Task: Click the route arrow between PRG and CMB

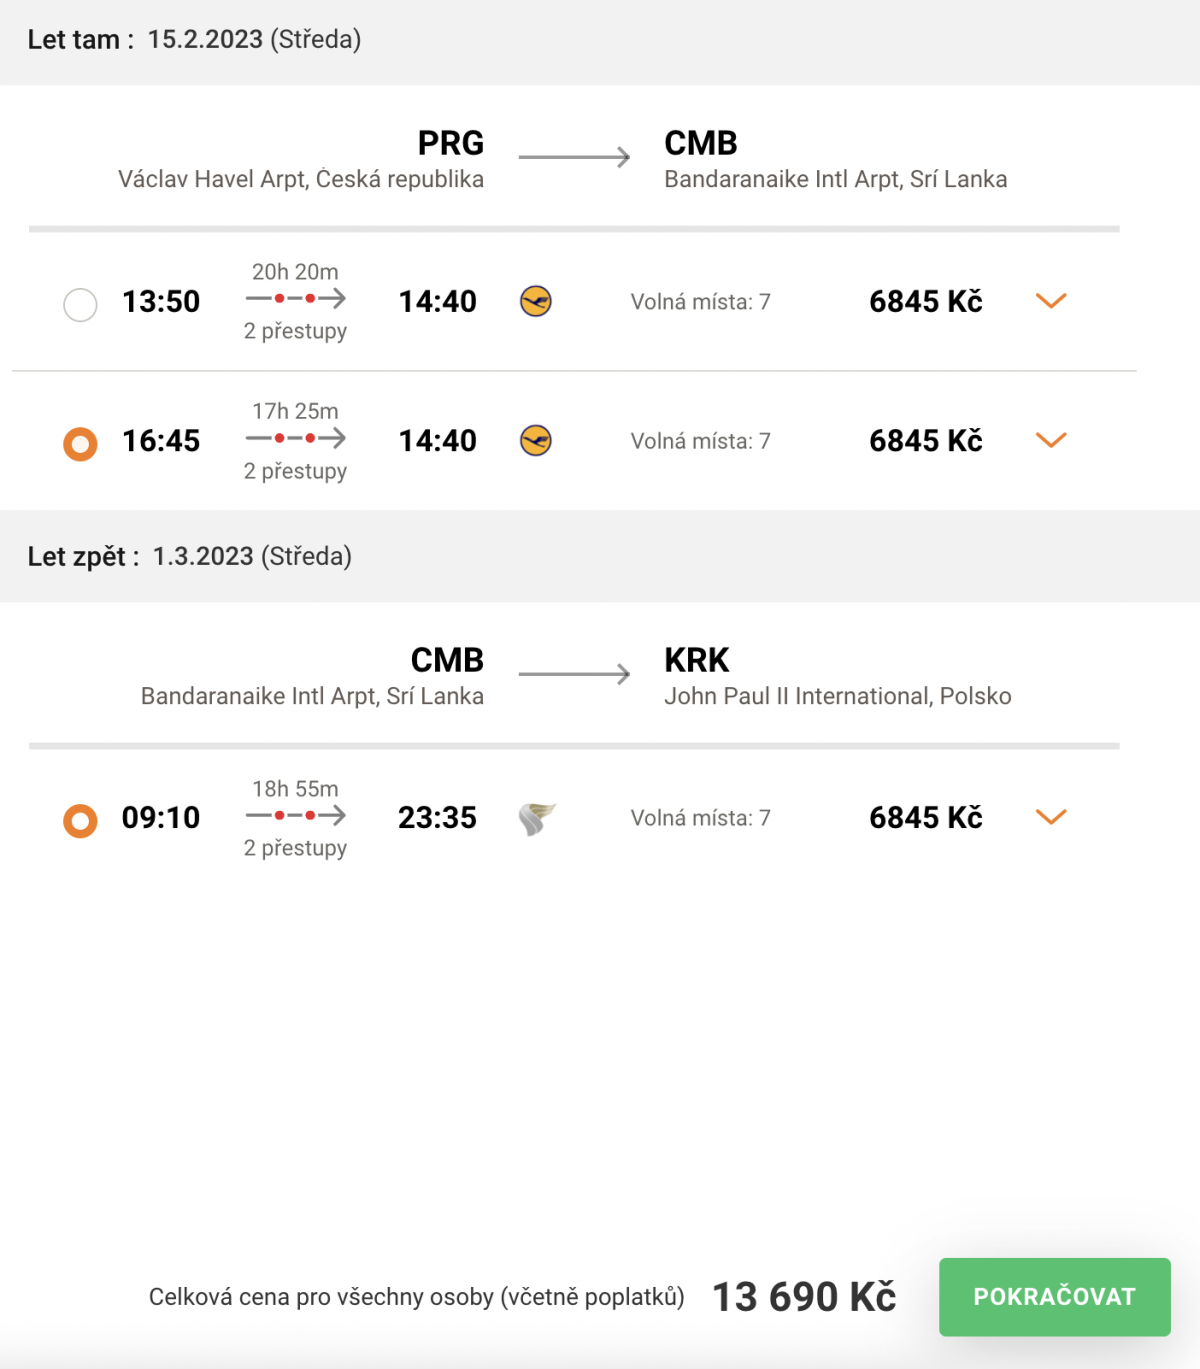Action: (574, 157)
